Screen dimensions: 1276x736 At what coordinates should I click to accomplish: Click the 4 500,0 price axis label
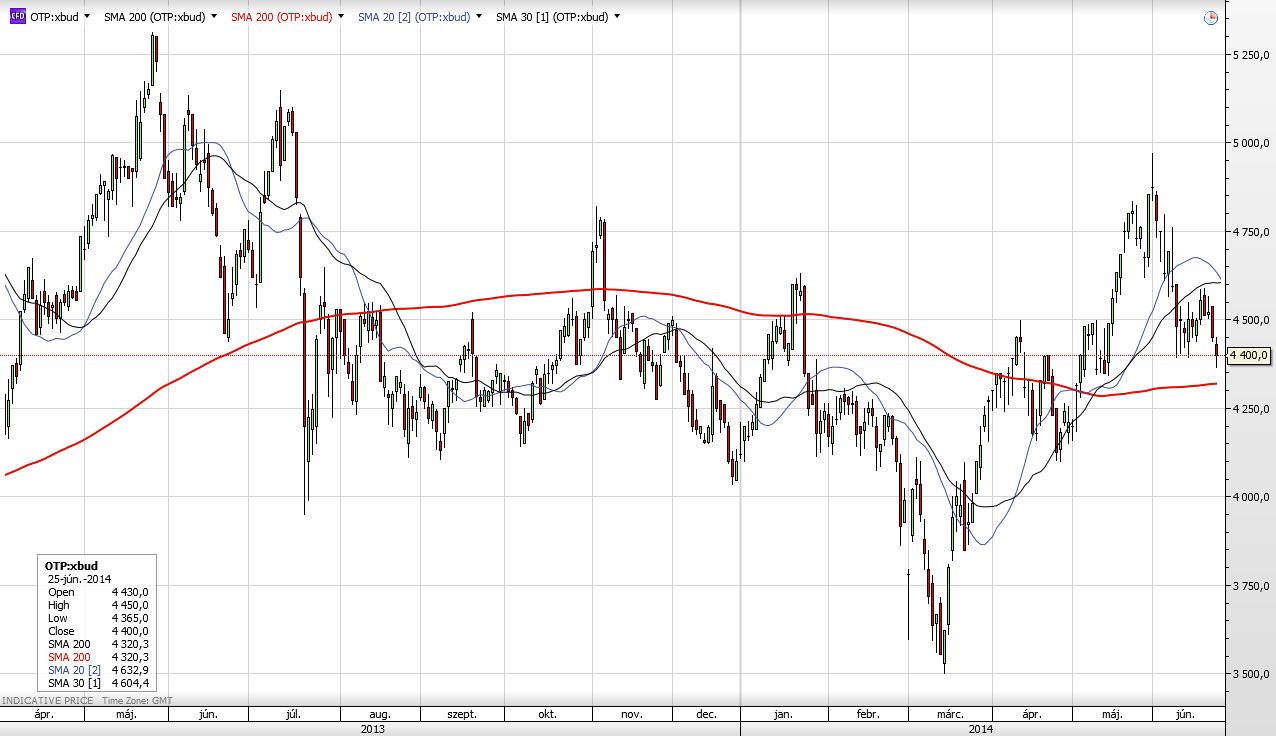point(1250,320)
